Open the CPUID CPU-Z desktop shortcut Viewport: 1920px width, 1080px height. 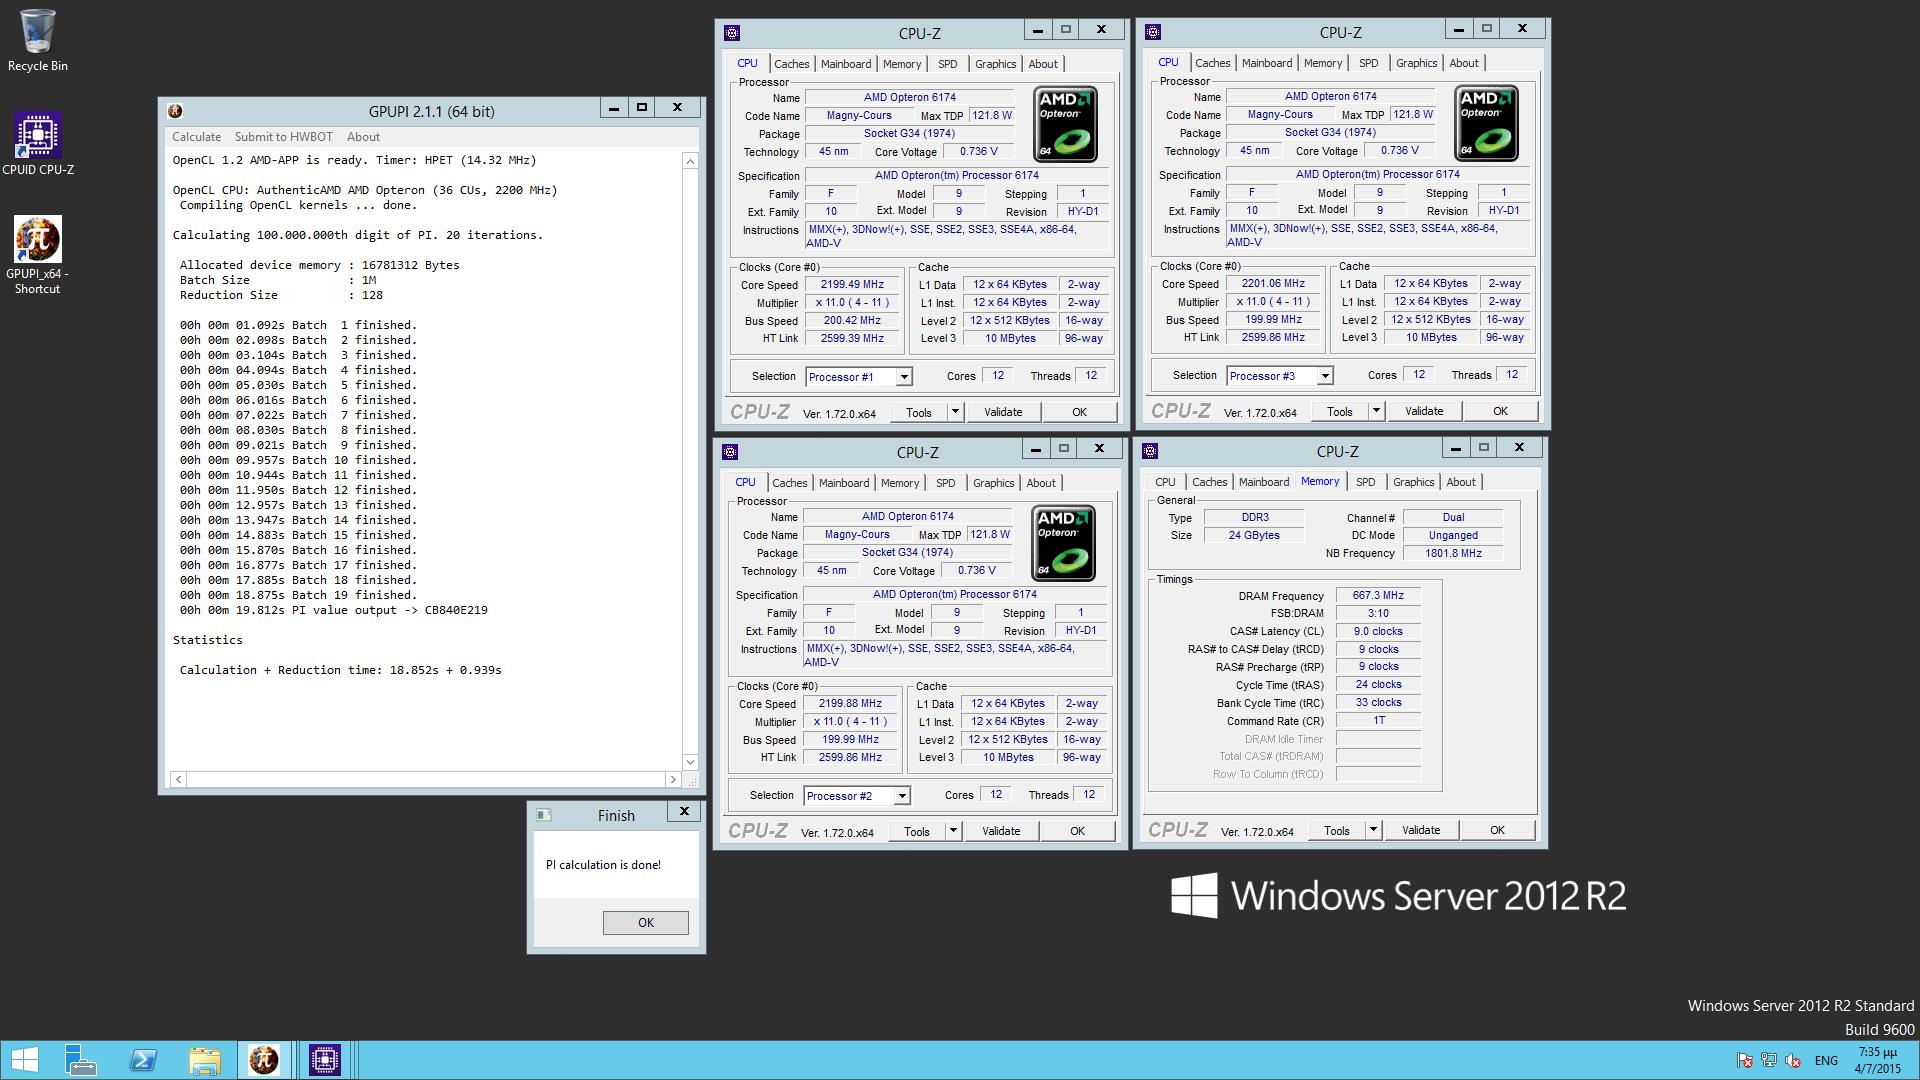(x=37, y=144)
